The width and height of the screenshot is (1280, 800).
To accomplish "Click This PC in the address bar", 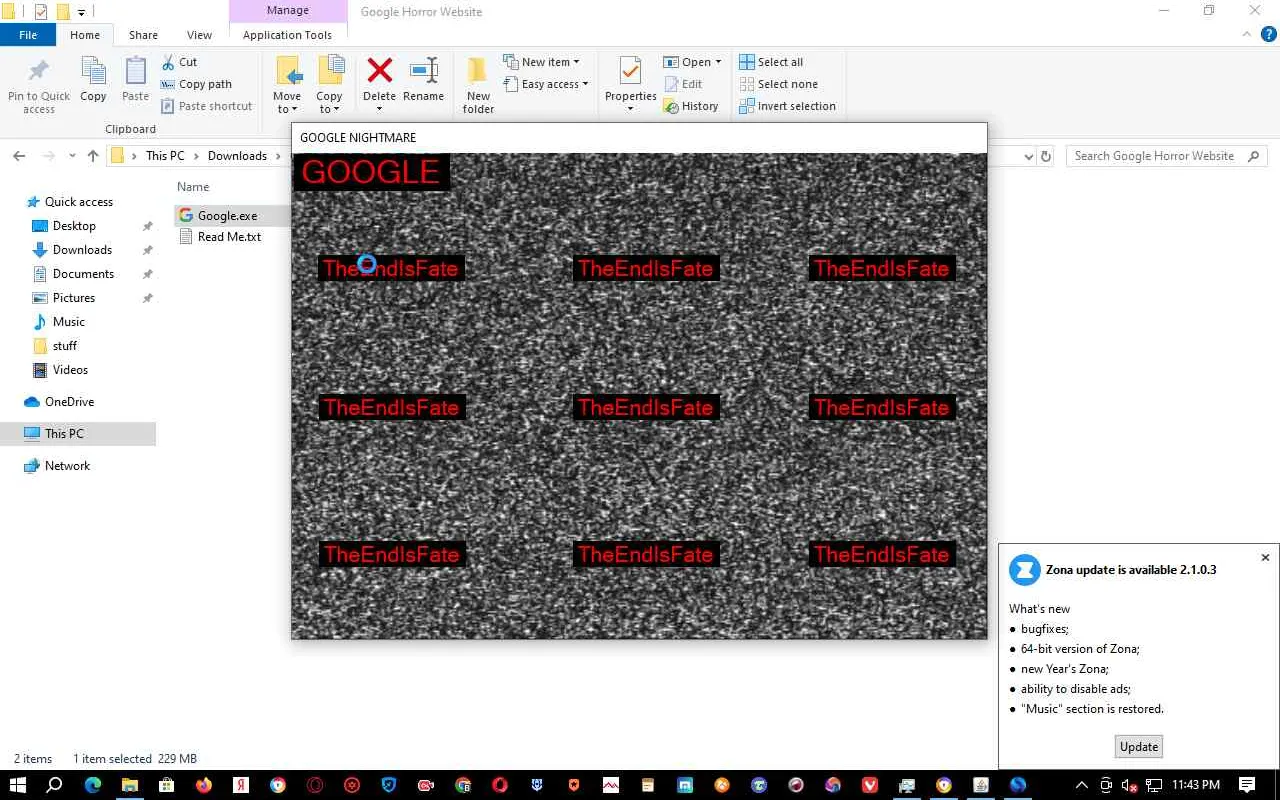I will point(165,156).
